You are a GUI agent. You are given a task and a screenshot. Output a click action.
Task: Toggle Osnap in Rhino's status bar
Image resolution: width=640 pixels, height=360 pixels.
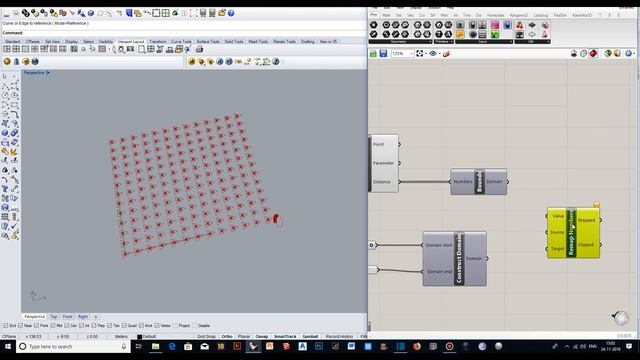(262, 337)
